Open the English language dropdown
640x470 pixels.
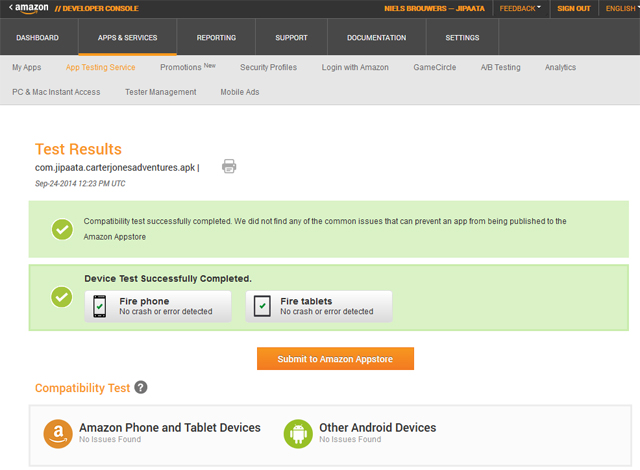click(x=622, y=8)
